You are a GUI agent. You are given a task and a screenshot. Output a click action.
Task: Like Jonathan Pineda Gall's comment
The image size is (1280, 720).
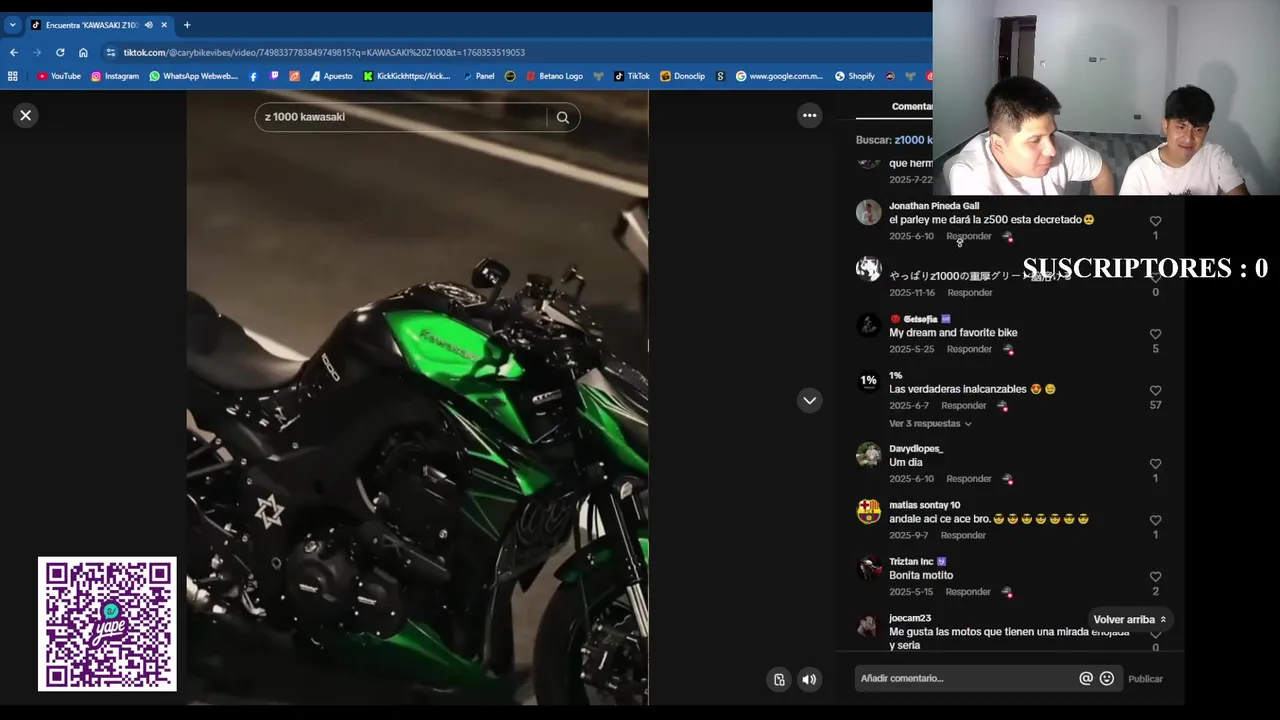point(1155,221)
